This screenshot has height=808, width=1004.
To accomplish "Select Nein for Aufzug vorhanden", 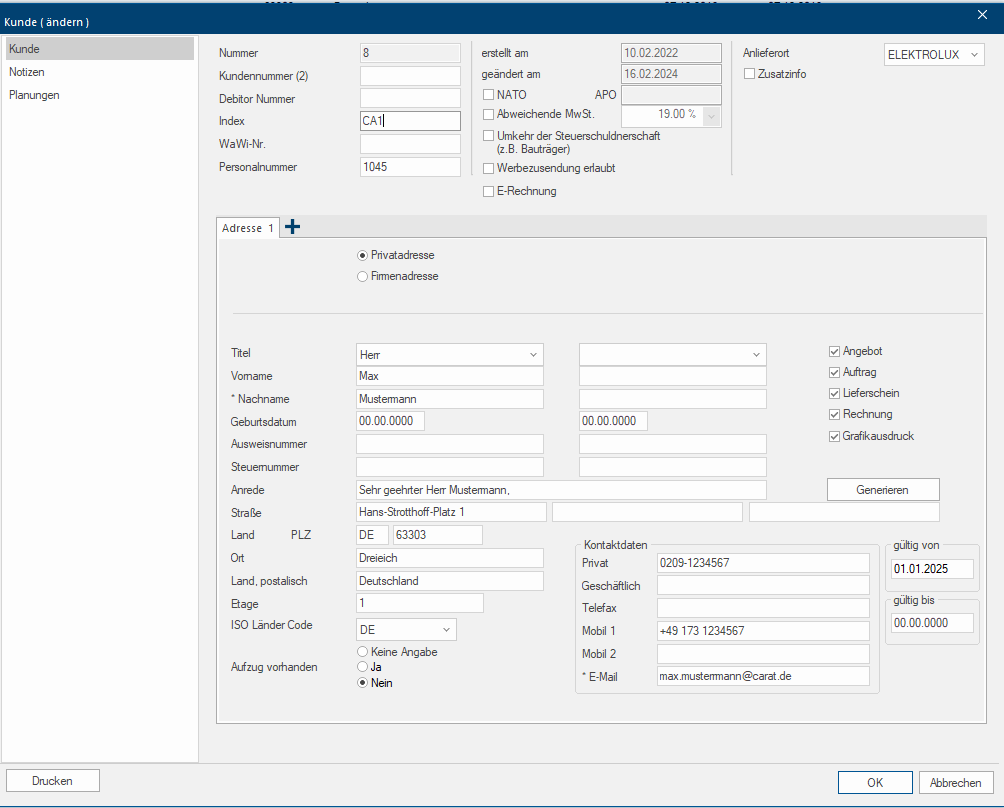I will coord(362,683).
